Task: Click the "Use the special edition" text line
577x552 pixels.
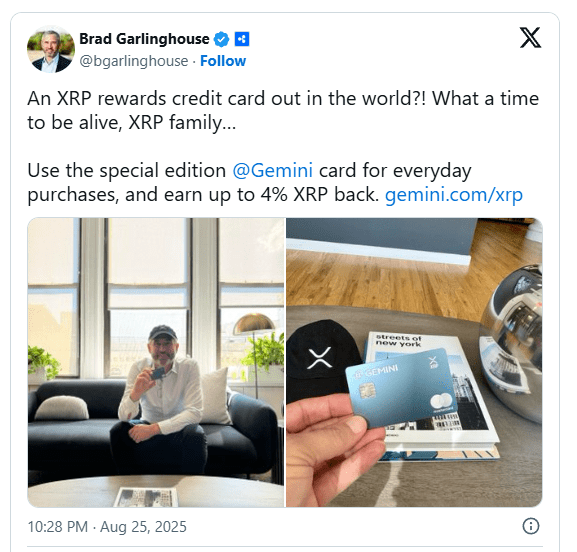Action: coord(127,170)
